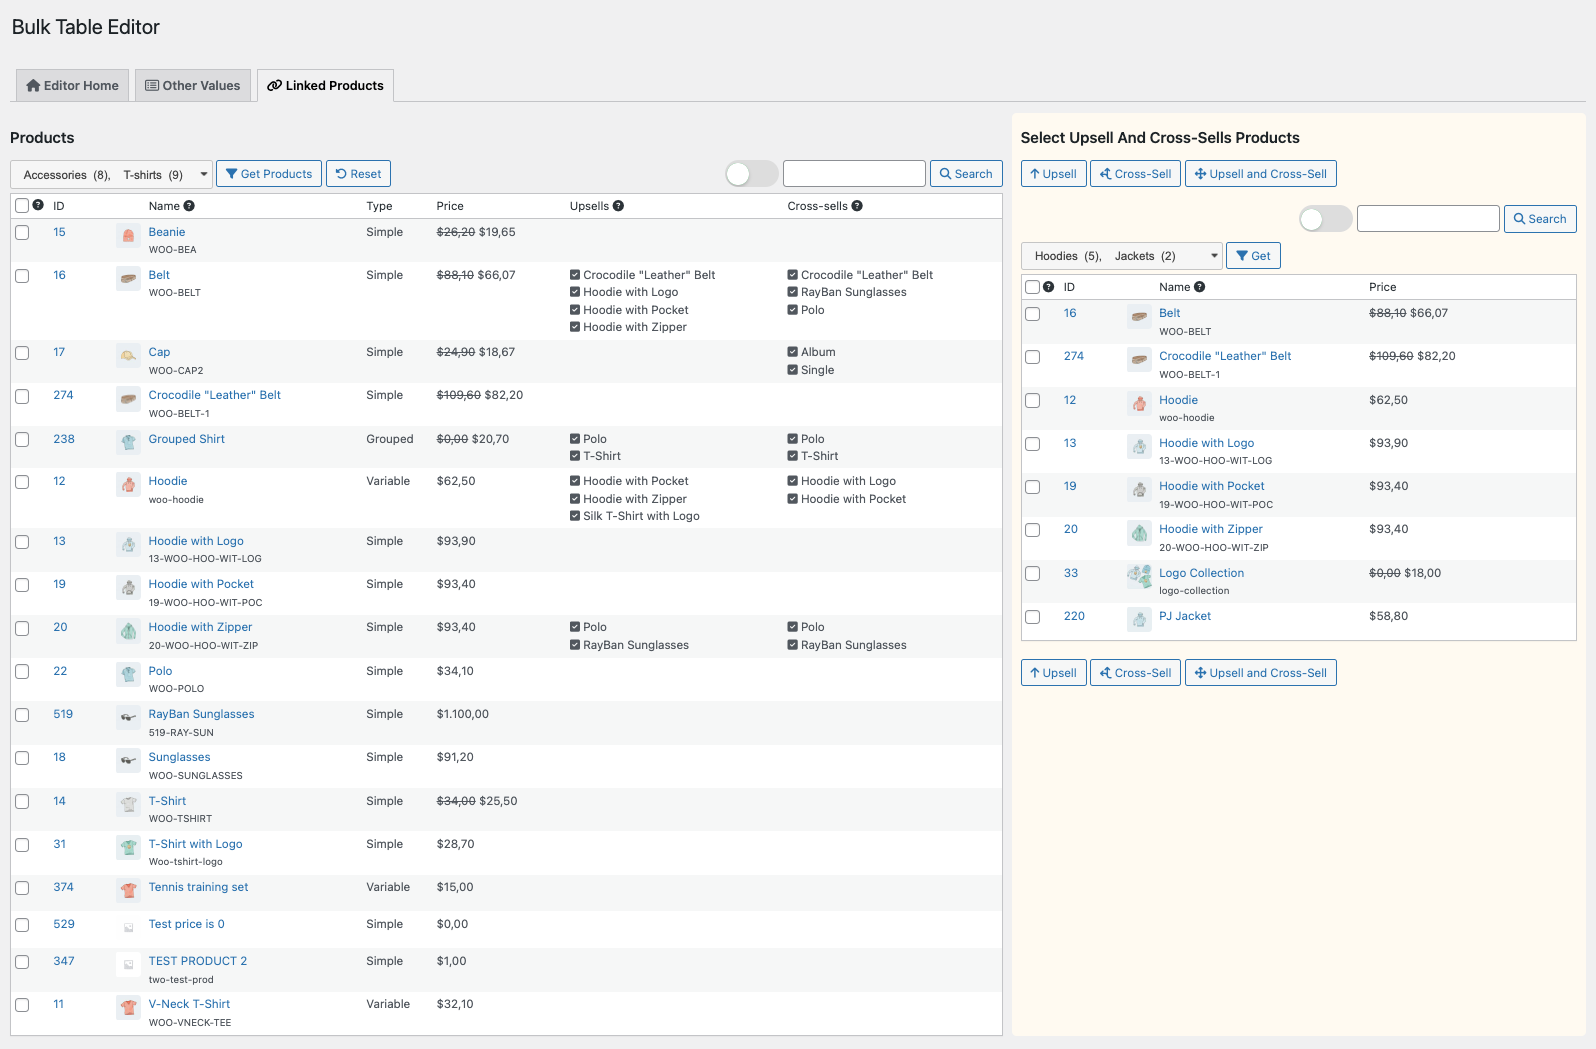Check the V-Neck T-Shirt row checkbox
The image size is (1596, 1049).
tap(22, 1005)
